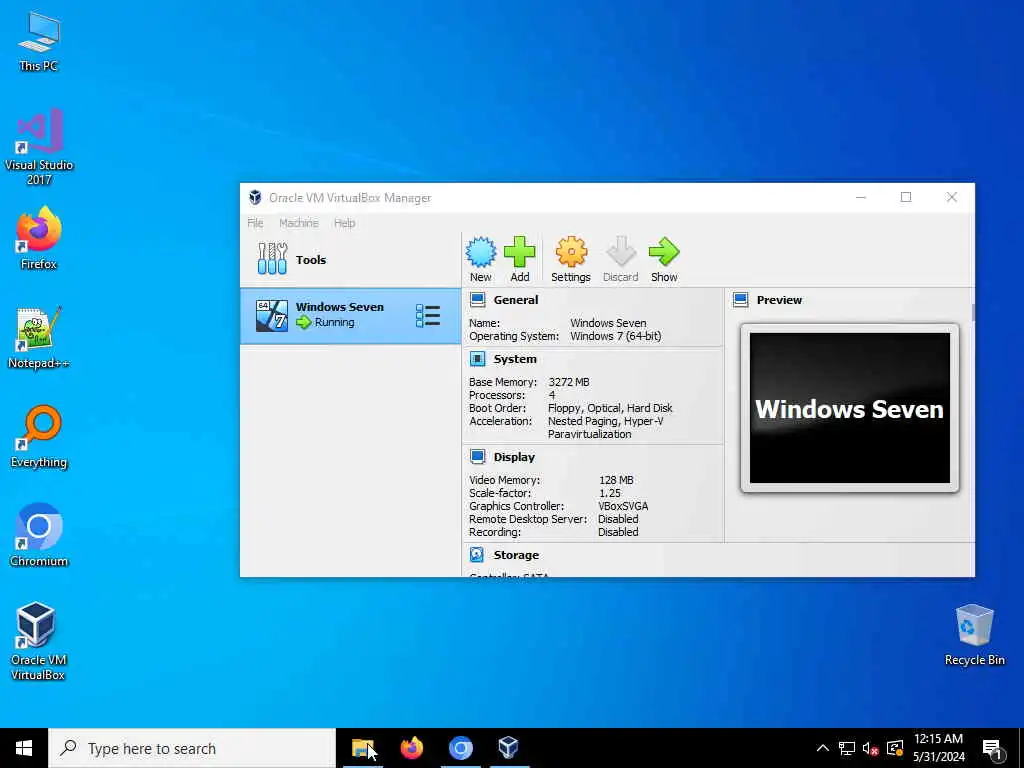Click the Video Memory value 128 MB
The image size is (1024, 768).
point(616,480)
